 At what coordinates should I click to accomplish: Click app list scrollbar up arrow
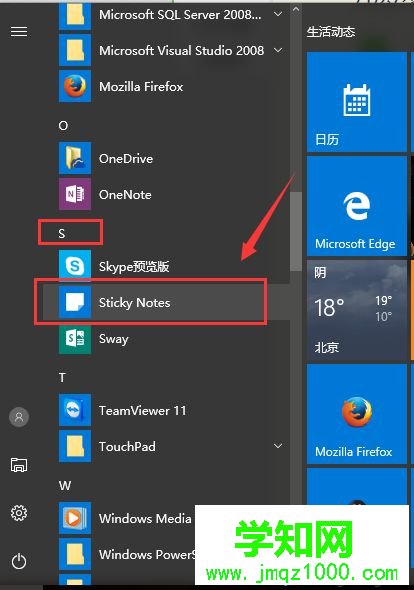coord(296,9)
